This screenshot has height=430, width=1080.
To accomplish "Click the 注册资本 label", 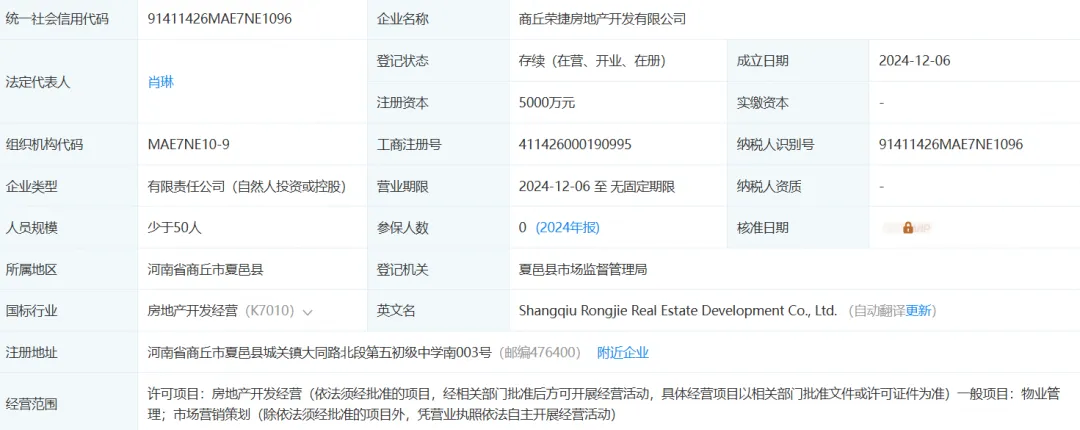I will [402, 103].
